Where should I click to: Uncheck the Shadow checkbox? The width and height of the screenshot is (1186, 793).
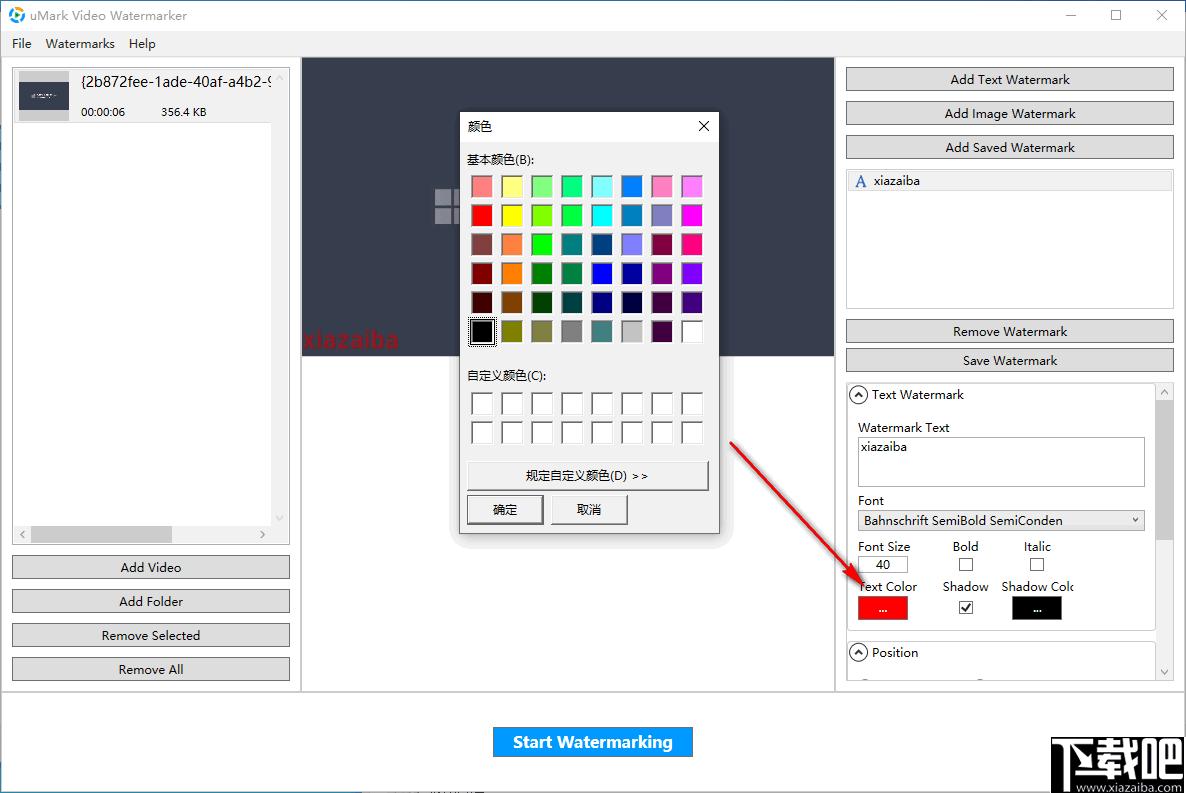coord(966,608)
